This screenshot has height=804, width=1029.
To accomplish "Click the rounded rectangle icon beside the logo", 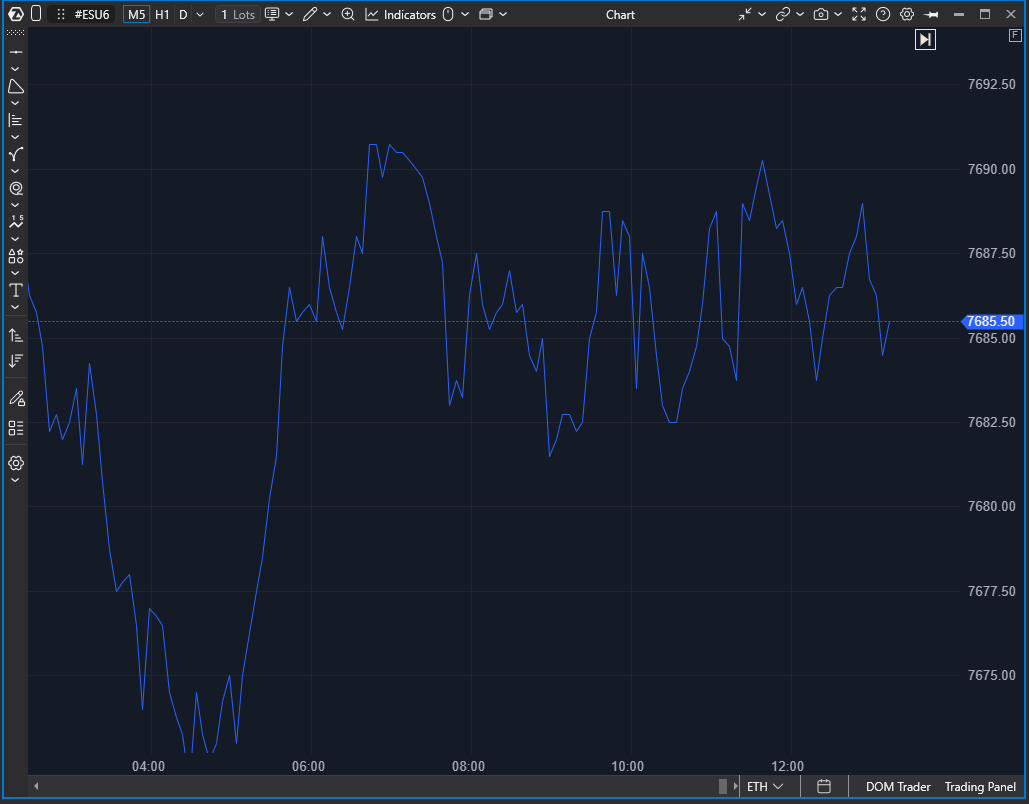I will click(36, 14).
